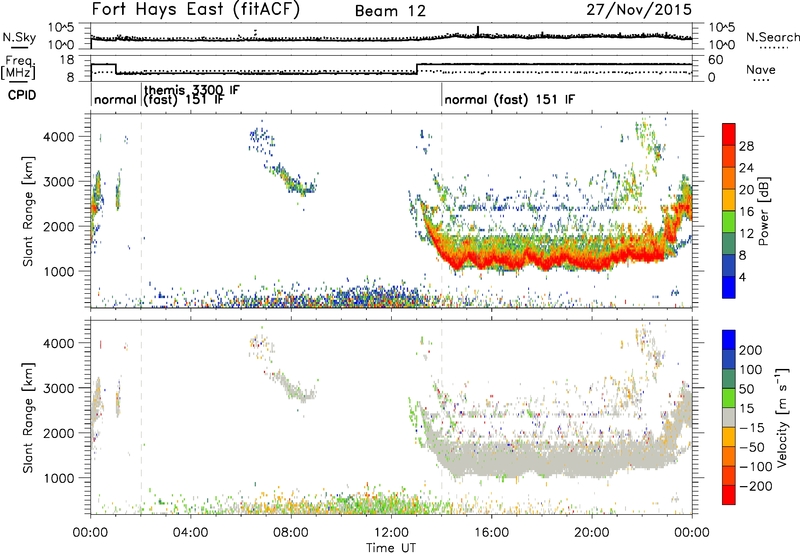Click the 20 label on power colorbar

tap(746, 190)
